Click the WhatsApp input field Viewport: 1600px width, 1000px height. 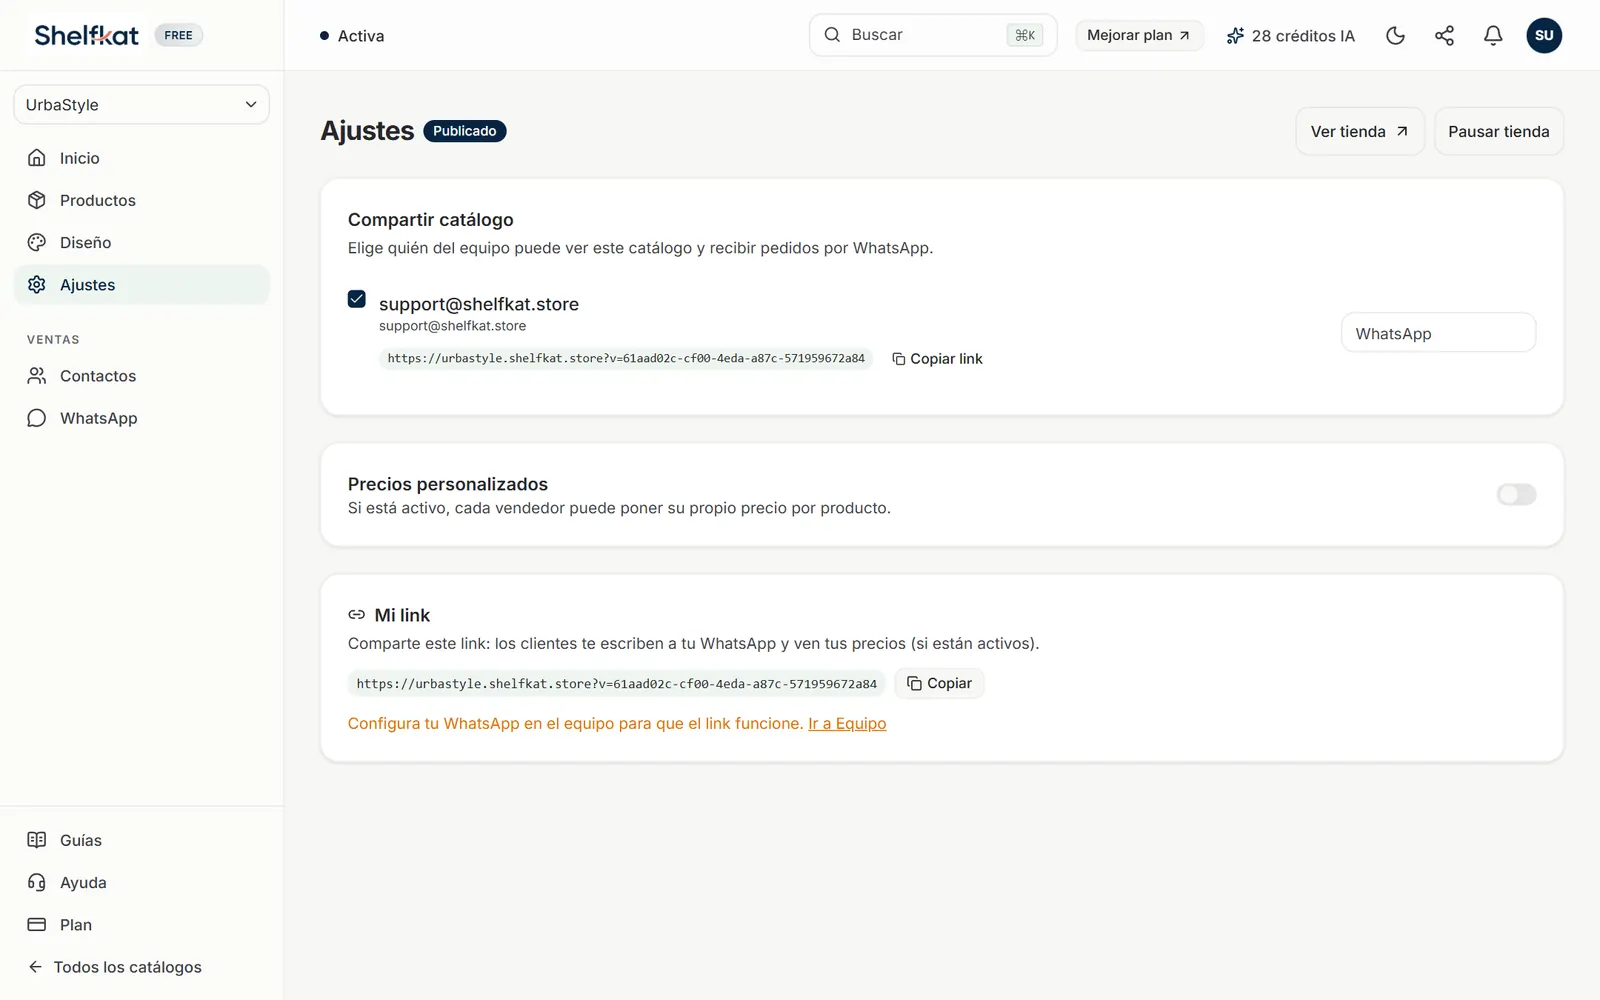click(1438, 333)
